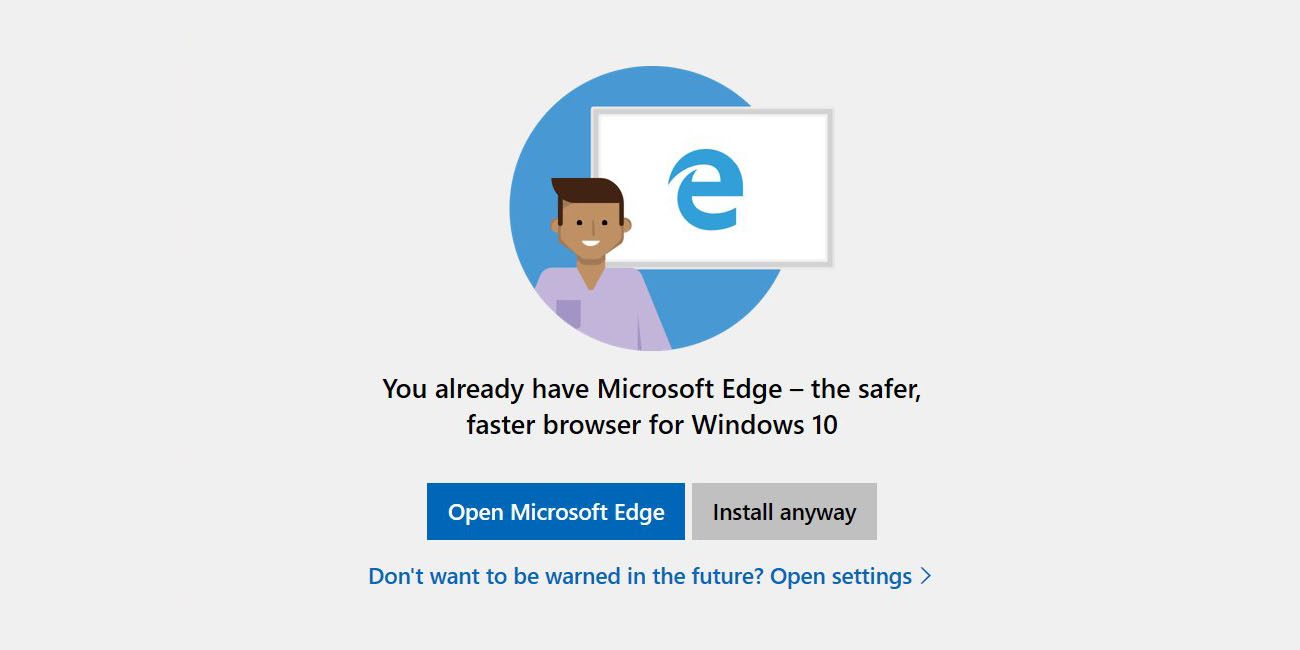The image size is (1300, 650).
Task: Click the blue Open Microsoft Edge button label
Action: 555,511
